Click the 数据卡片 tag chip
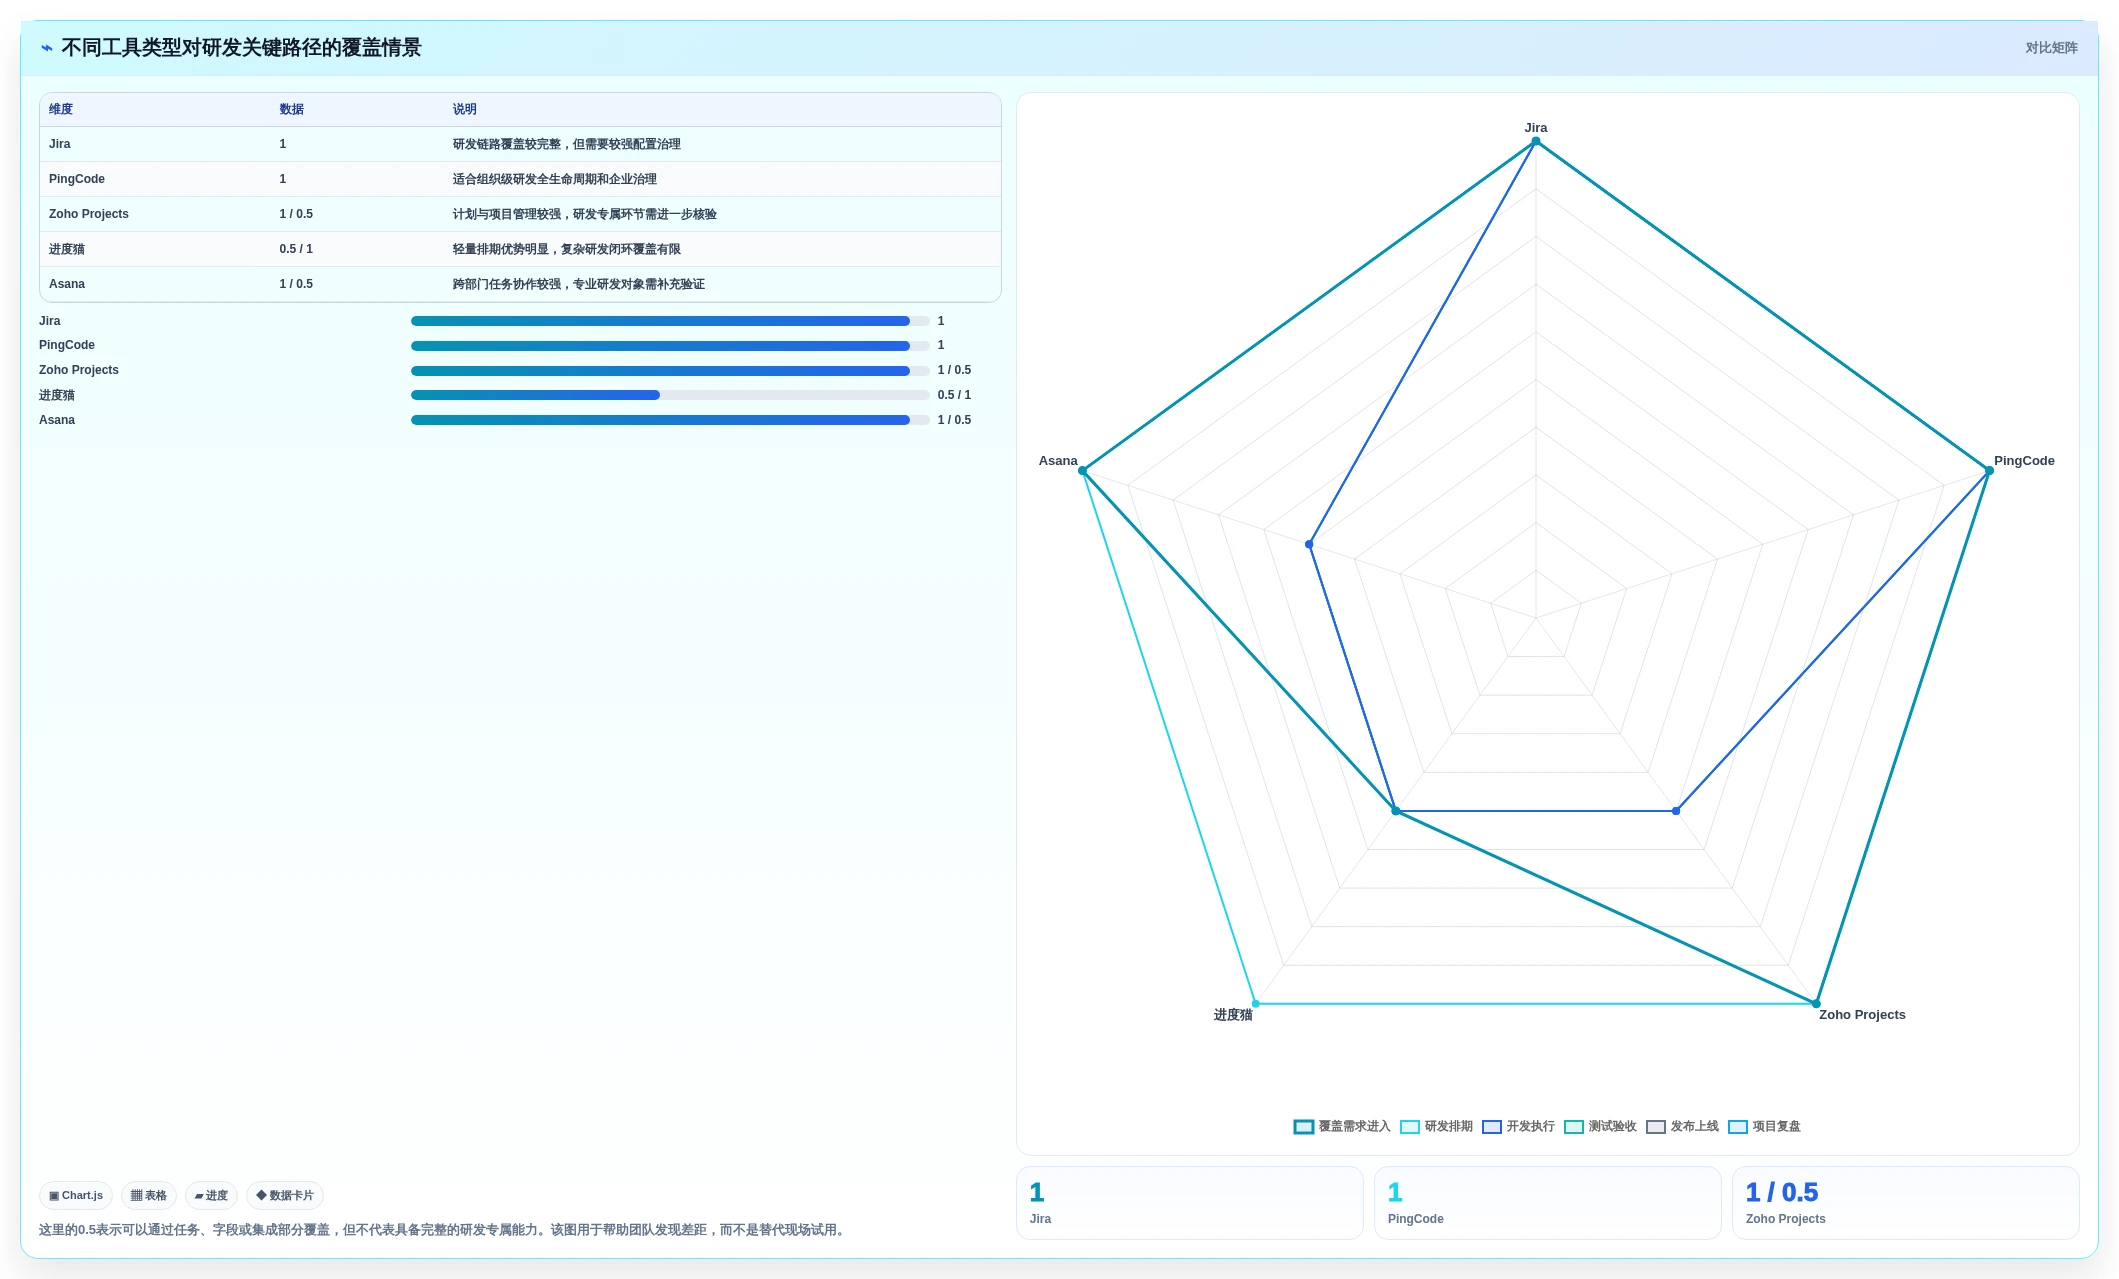The width and height of the screenshot is (2119, 1279). point(285,1196)
